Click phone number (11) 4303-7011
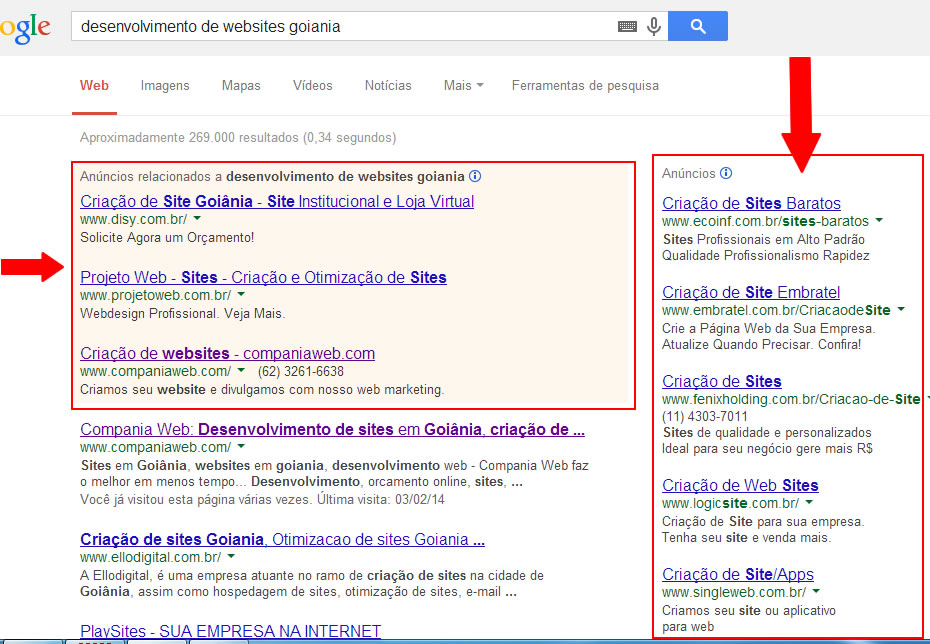This screenshot has height=644, width=930. point(705,416)
